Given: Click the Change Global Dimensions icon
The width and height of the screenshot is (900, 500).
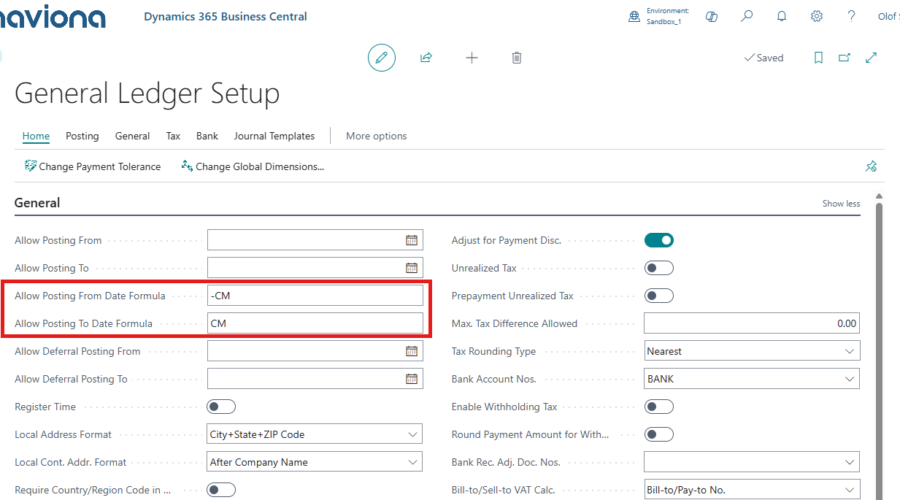Looking at the screenshot, I should [187, 166].
